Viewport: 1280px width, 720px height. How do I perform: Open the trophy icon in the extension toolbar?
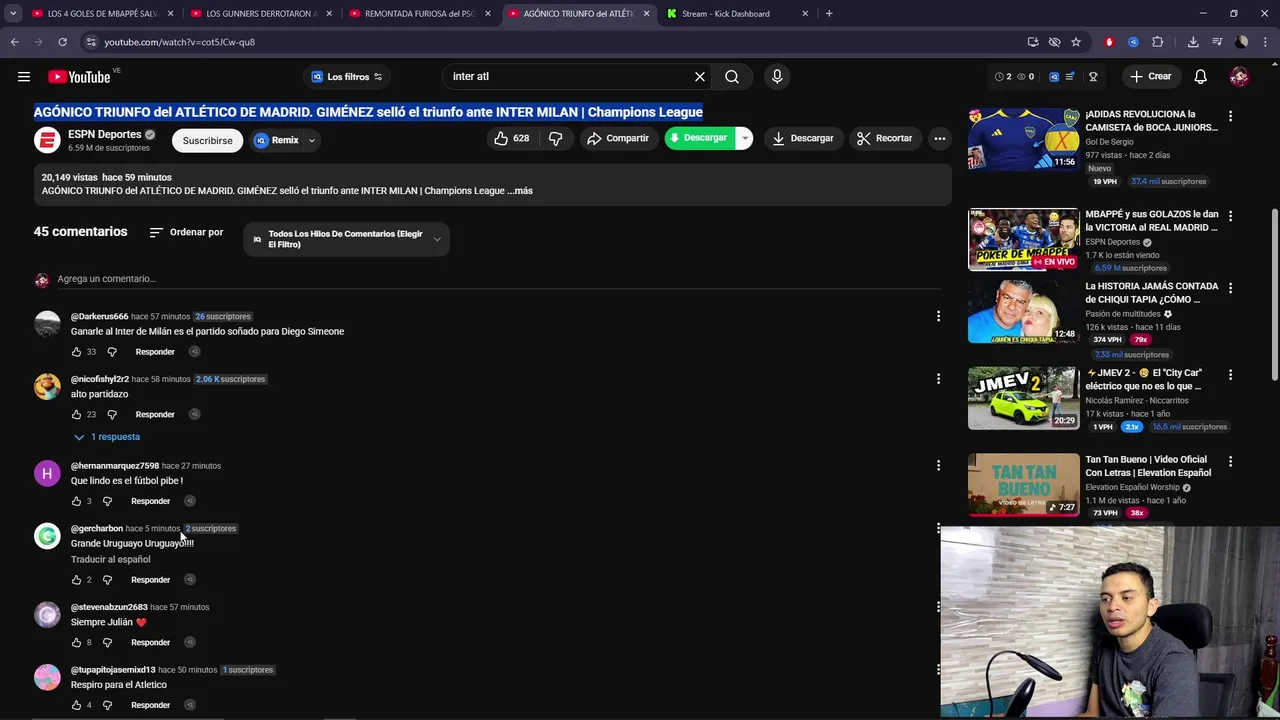click(x=1093, y=76)
